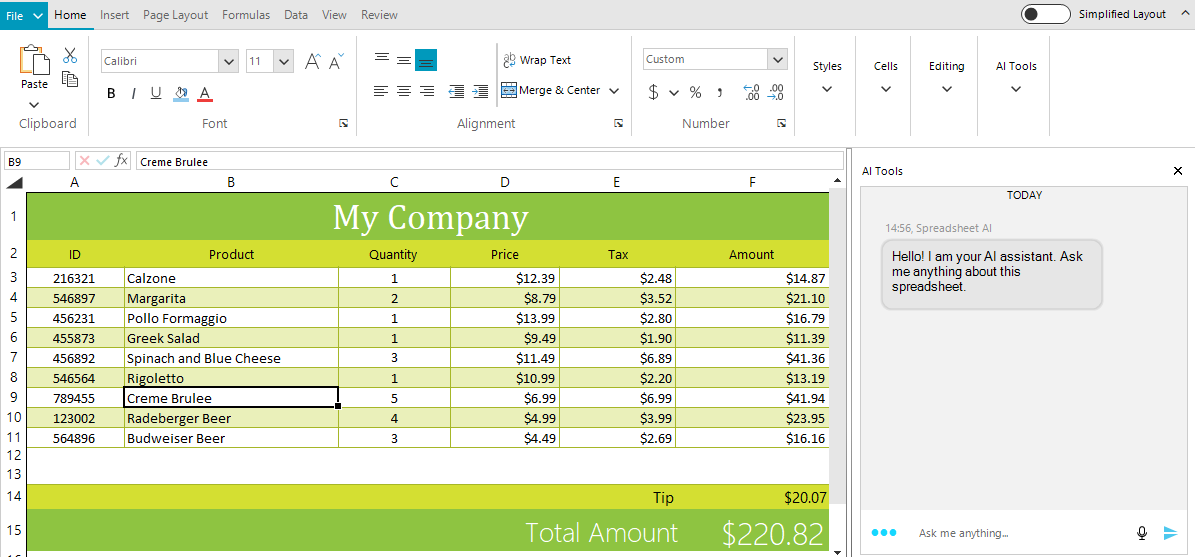
Task: Open Number dialog launcher
Action: point(781,123)
